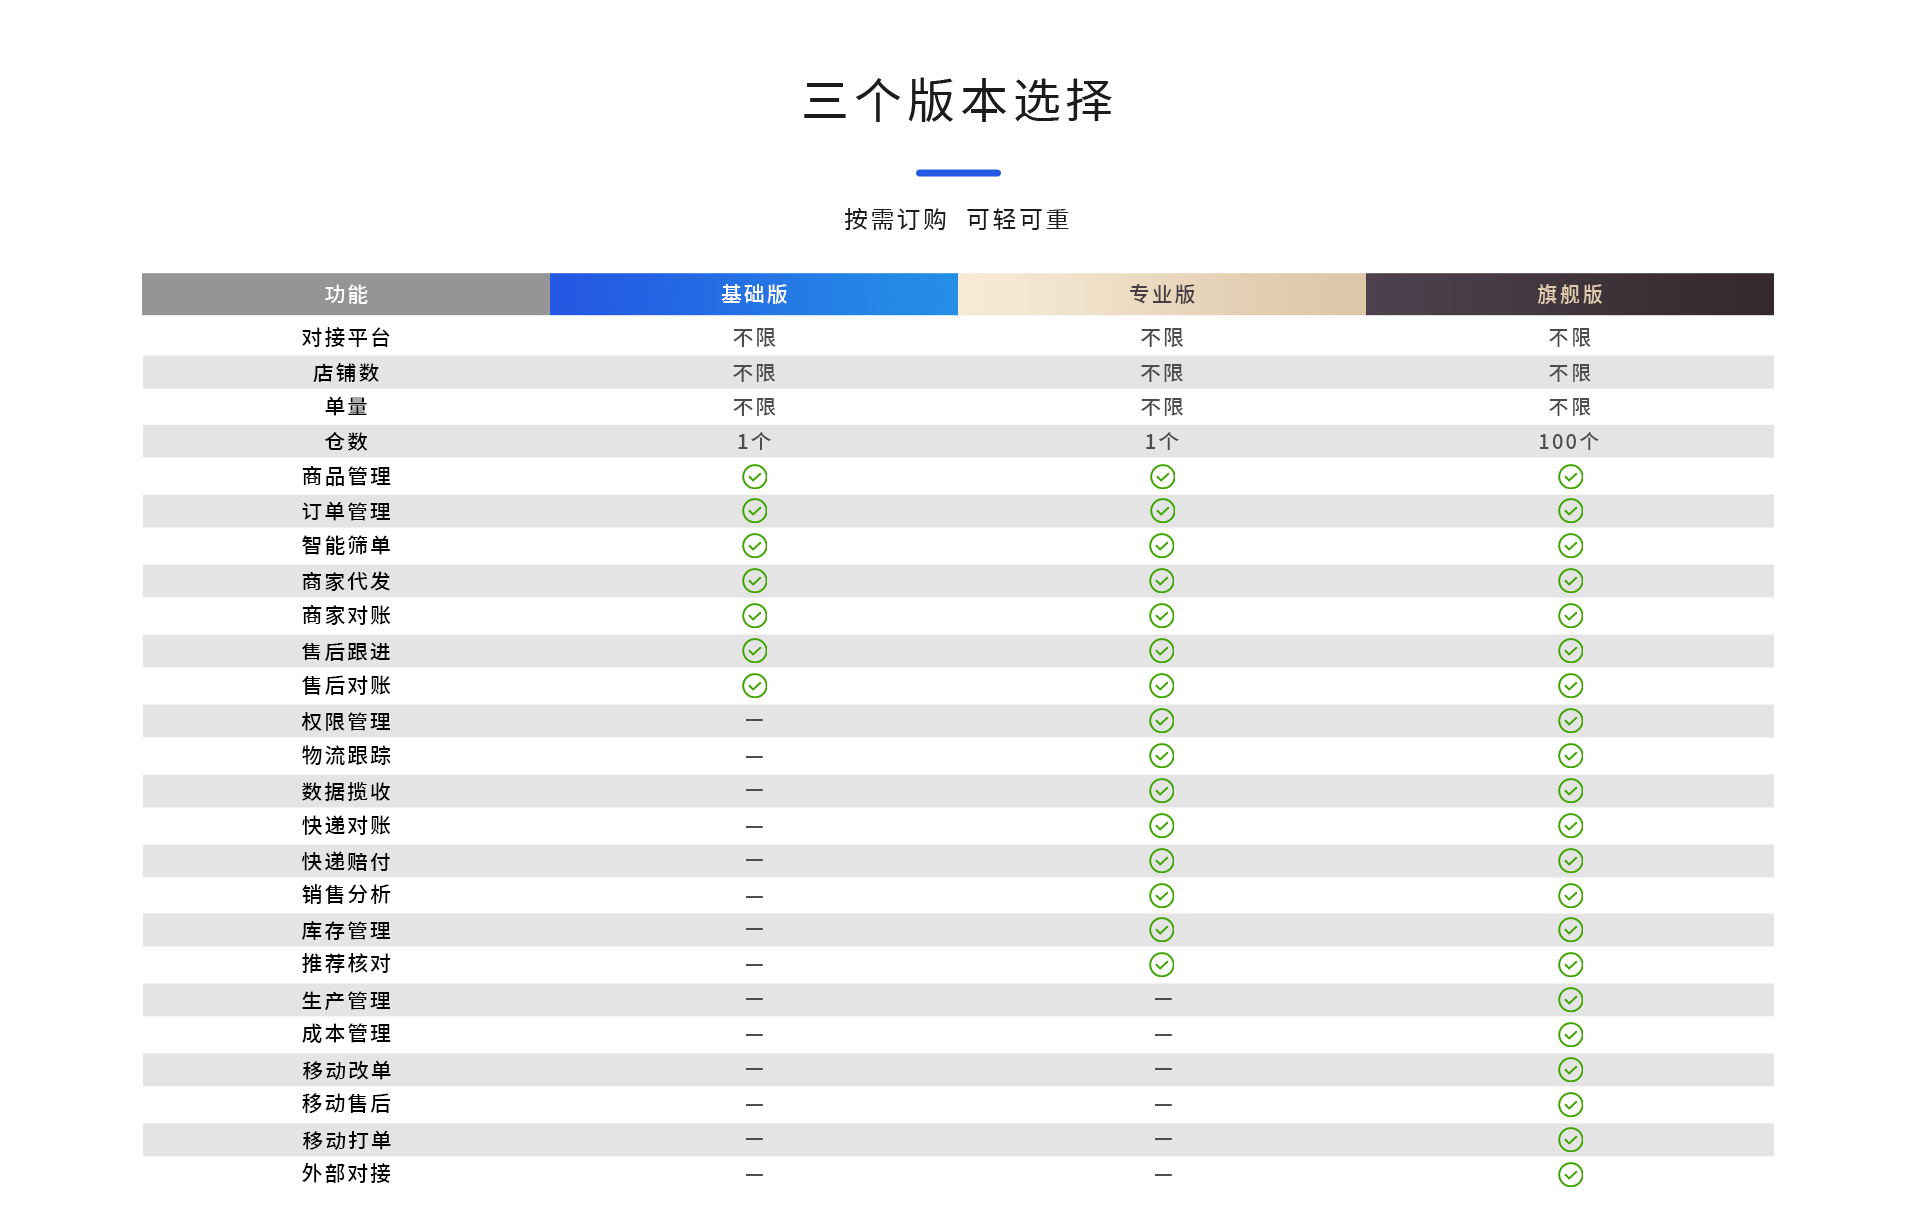This screenshot has width=1920, height=1222.
Task: Click the 移动售后 feature label
Action: pyautogui.click(x=346, y=1104)
